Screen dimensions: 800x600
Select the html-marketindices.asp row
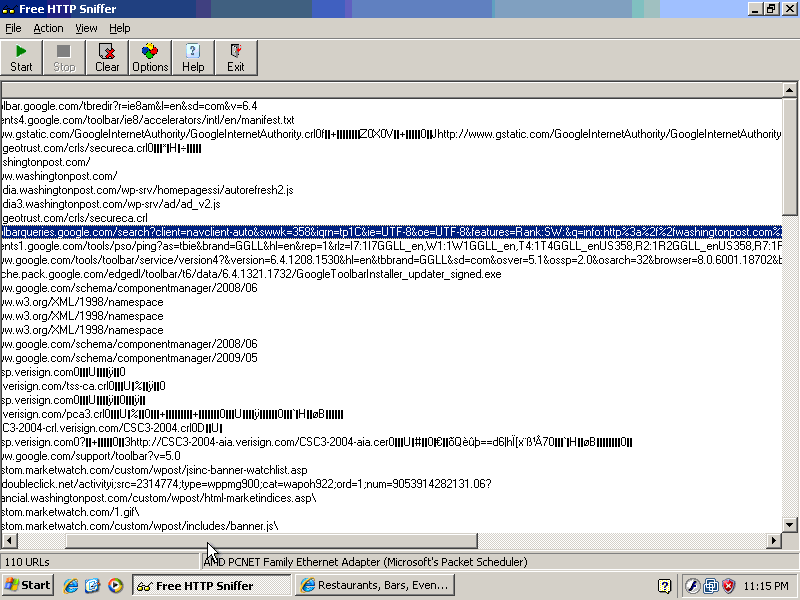[391, 498]
